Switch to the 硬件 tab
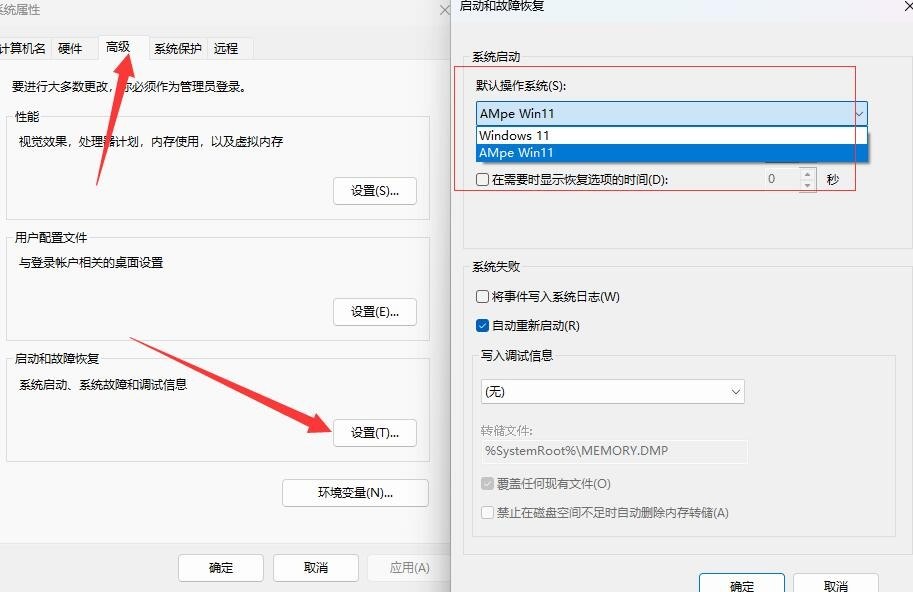The height and width of the screenshot is (592, 913). pyautogui.click(x=70, y=48)
